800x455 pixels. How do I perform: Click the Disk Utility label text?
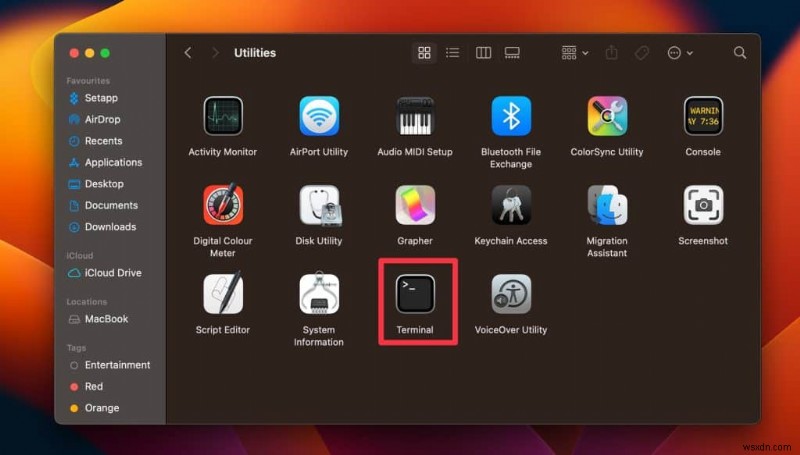(319, 241)
